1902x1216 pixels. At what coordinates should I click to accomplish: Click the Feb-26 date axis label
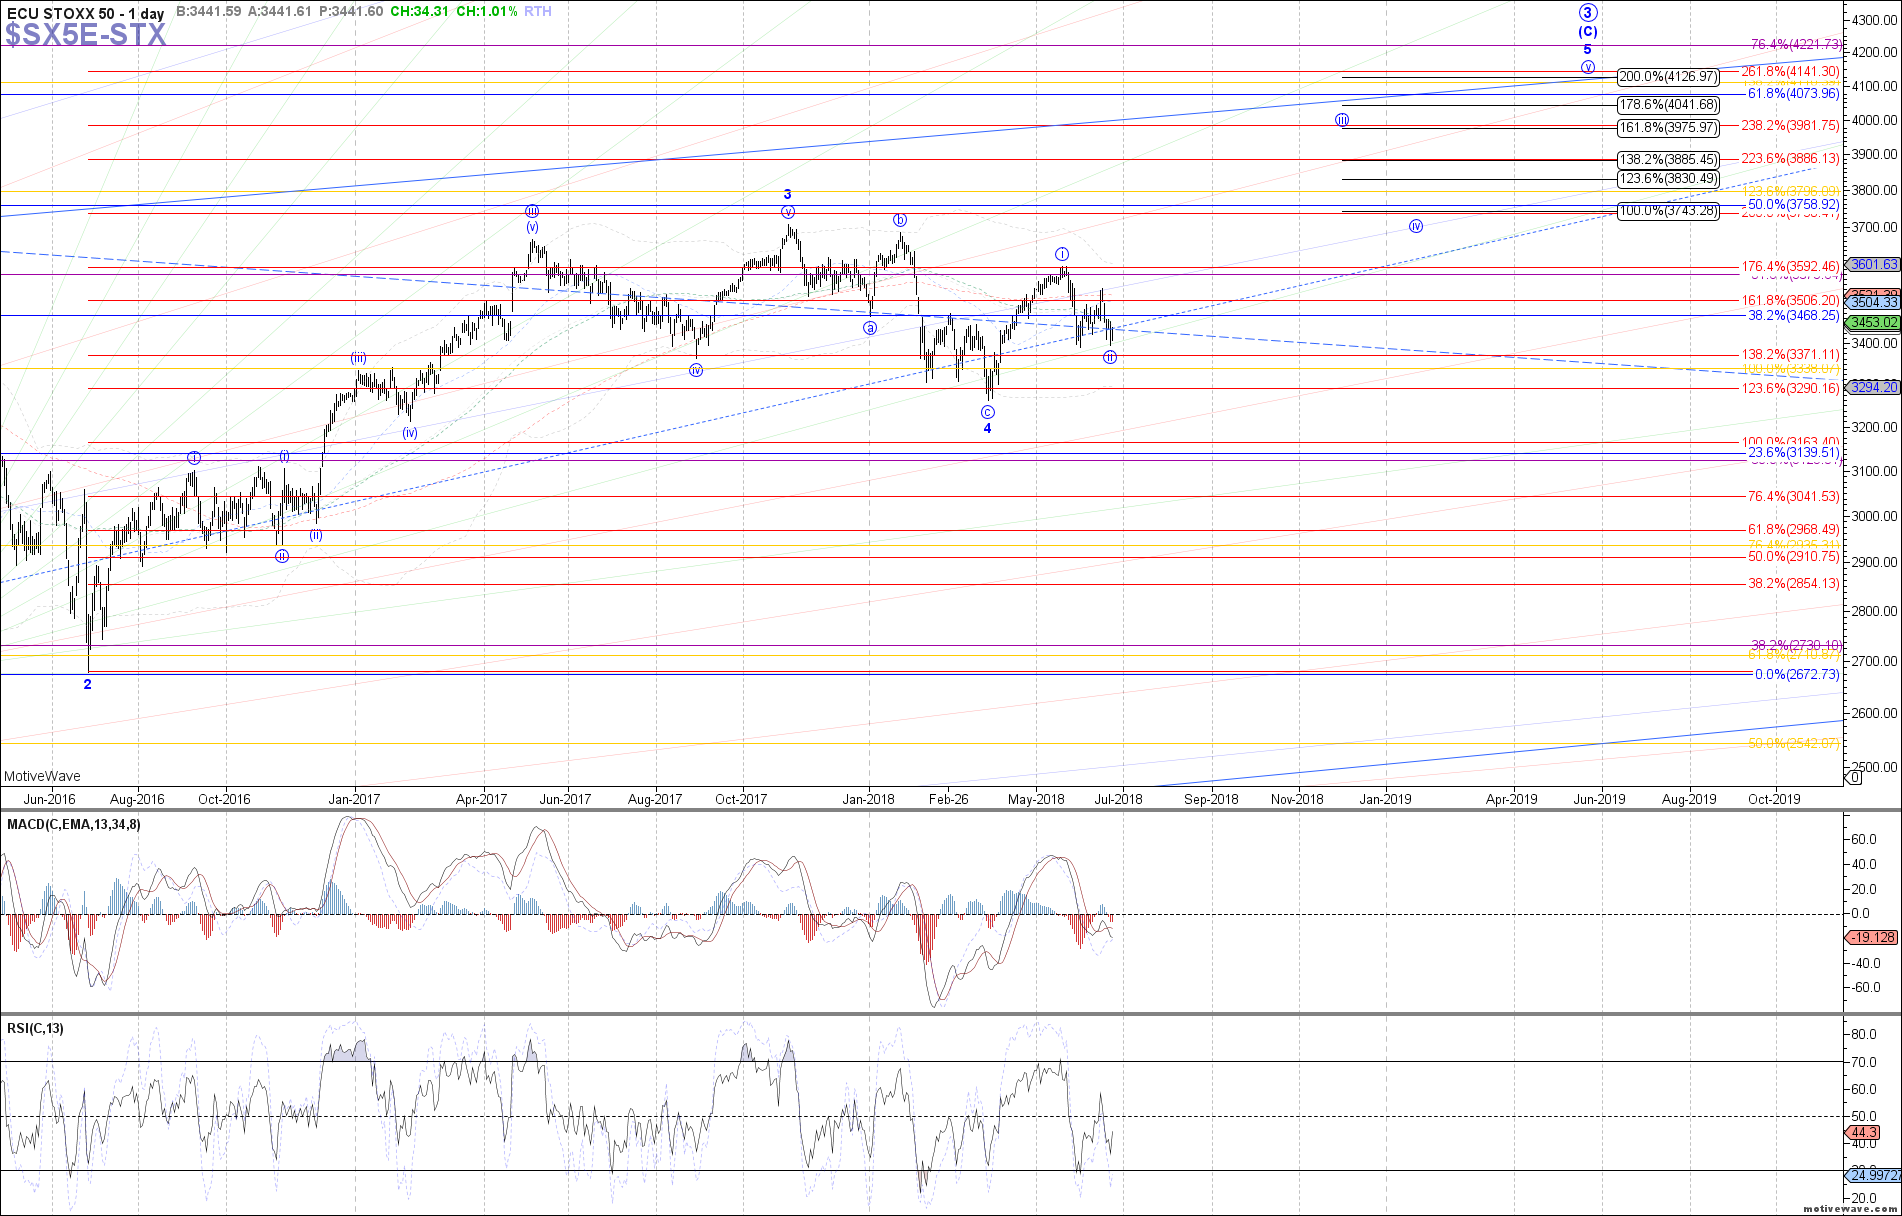point(948,799)
